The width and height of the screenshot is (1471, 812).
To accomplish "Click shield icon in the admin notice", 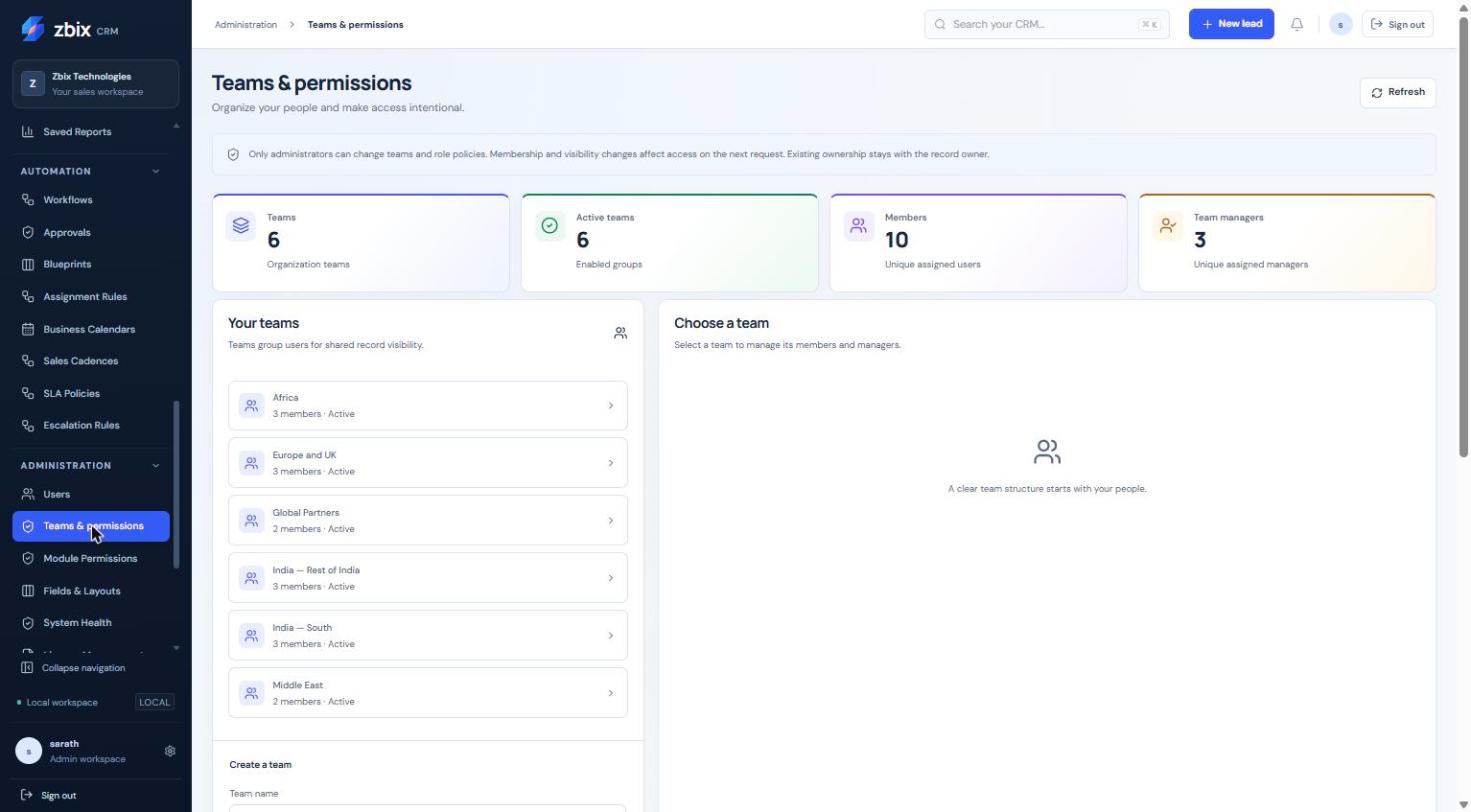I will [233, 155].
